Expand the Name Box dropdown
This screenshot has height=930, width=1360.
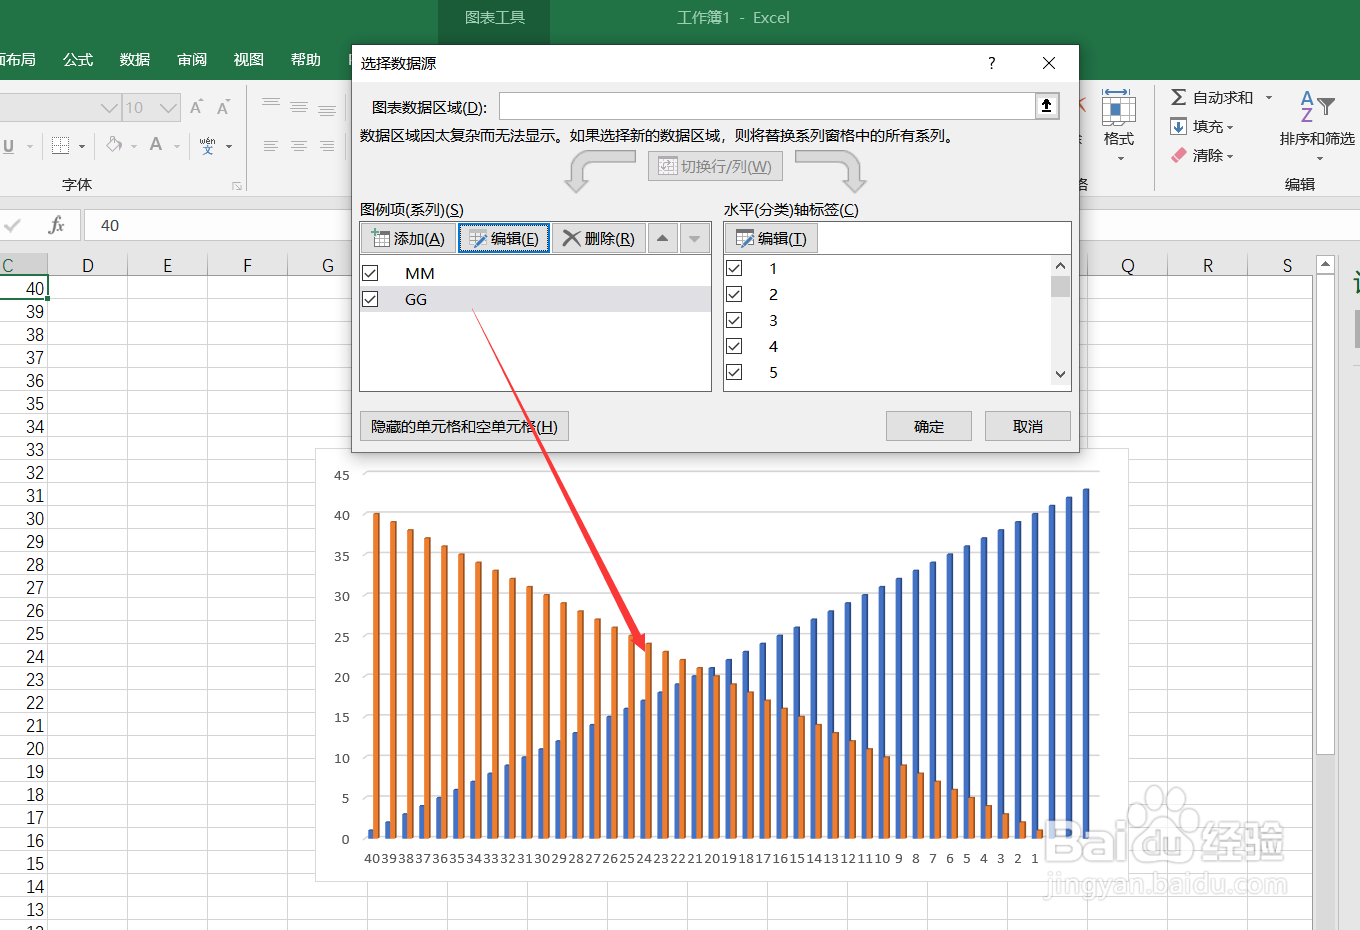pyautogui.click(x=108, y=107)
